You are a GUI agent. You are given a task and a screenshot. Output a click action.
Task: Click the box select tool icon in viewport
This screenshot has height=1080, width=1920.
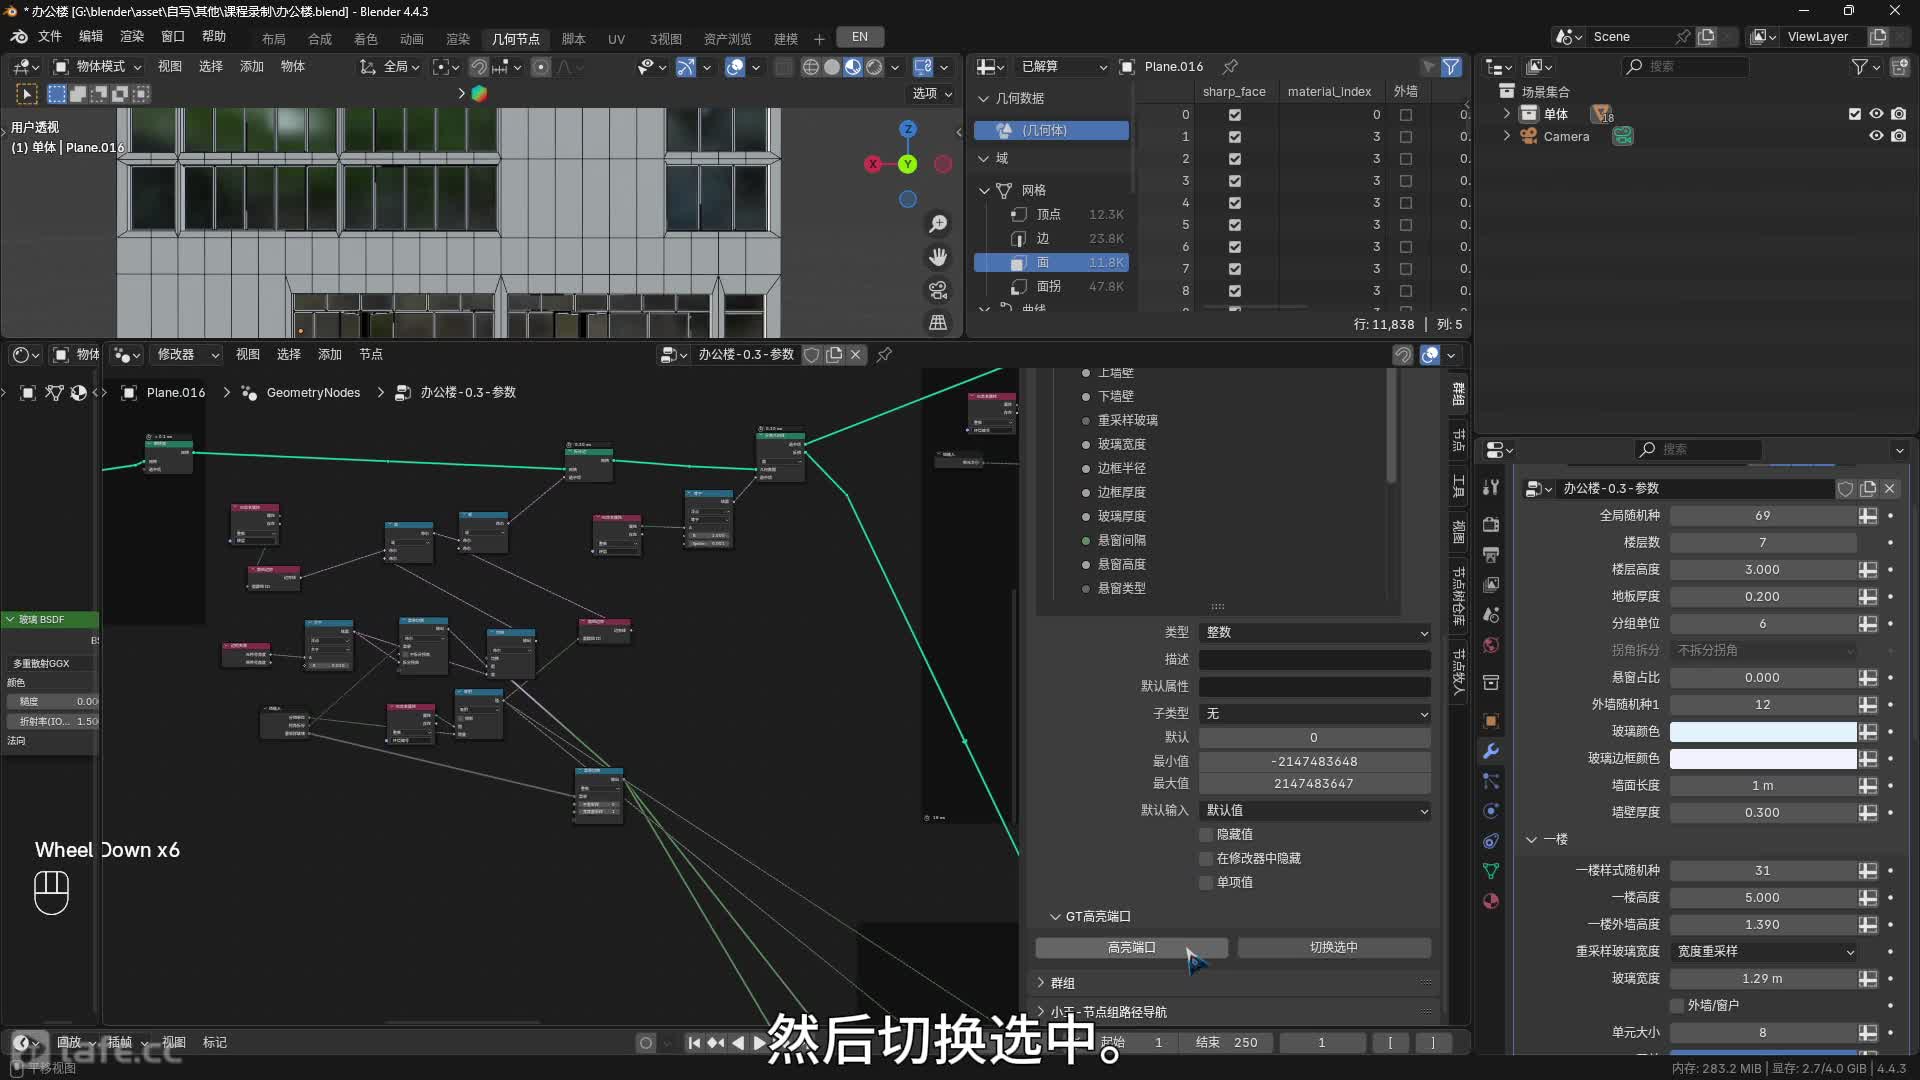(57, 94)
